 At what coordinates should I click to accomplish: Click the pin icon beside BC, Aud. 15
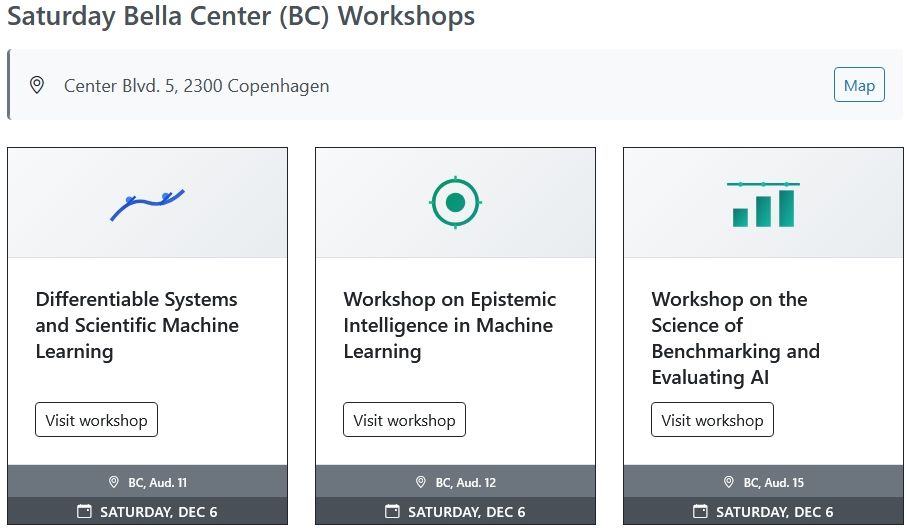[729, 482]
